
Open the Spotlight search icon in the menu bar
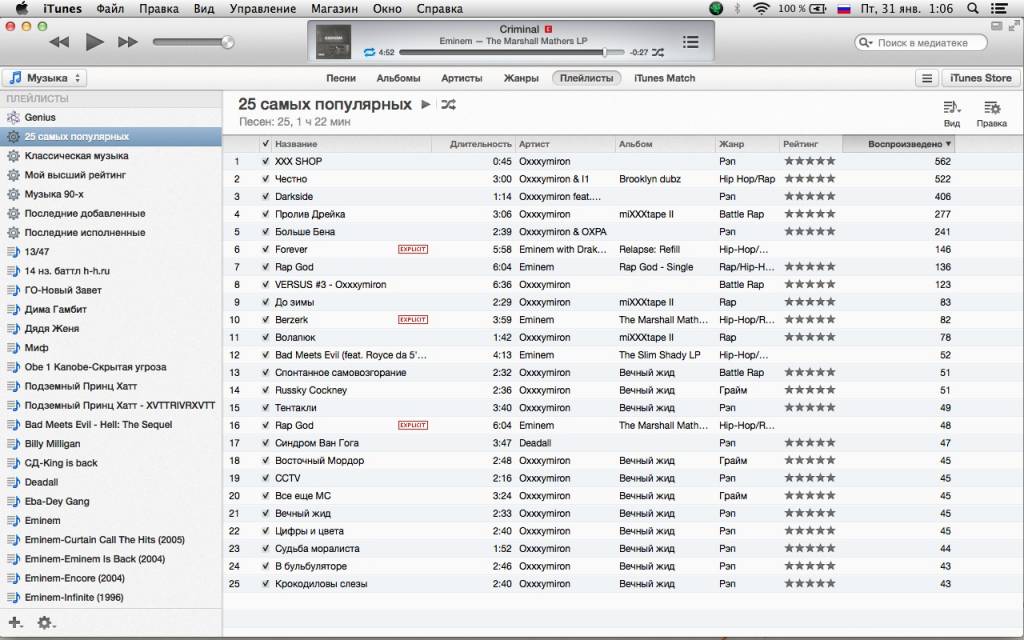[972, 8]
